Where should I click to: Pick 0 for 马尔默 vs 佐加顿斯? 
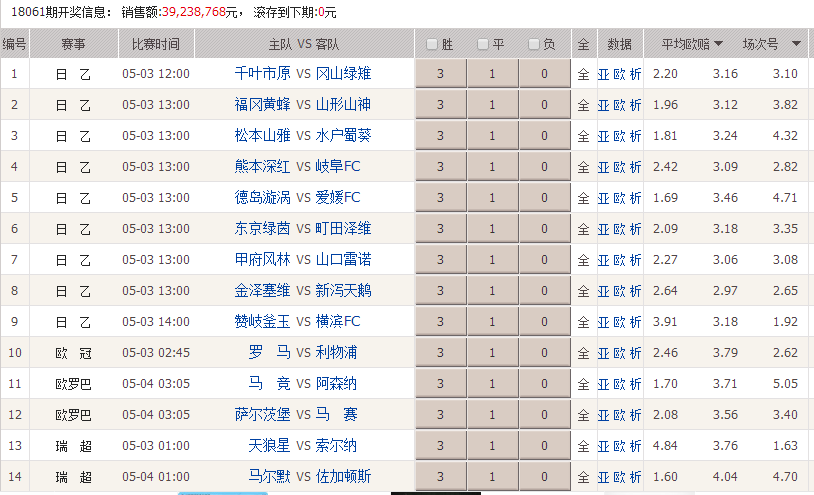point(544,477)
